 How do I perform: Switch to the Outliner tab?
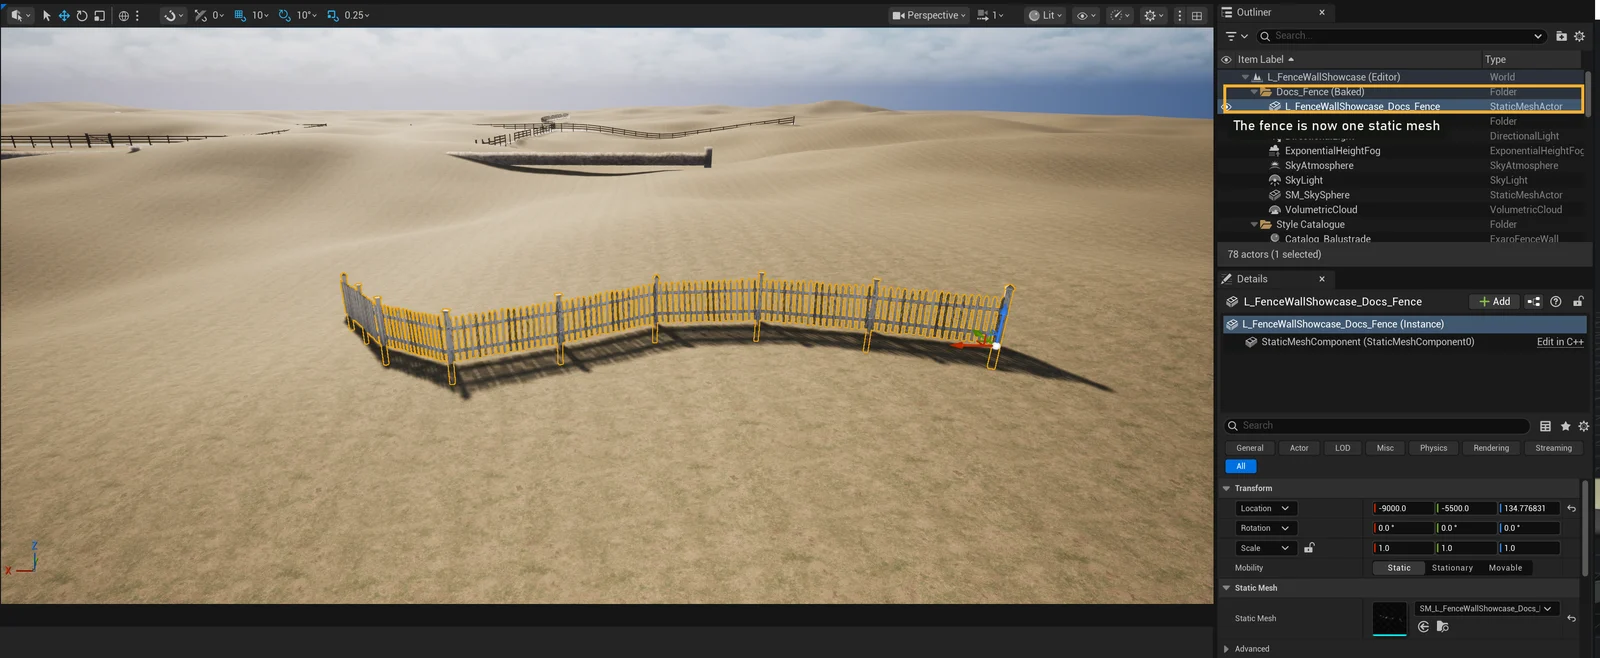click(x=1253, y=12)
